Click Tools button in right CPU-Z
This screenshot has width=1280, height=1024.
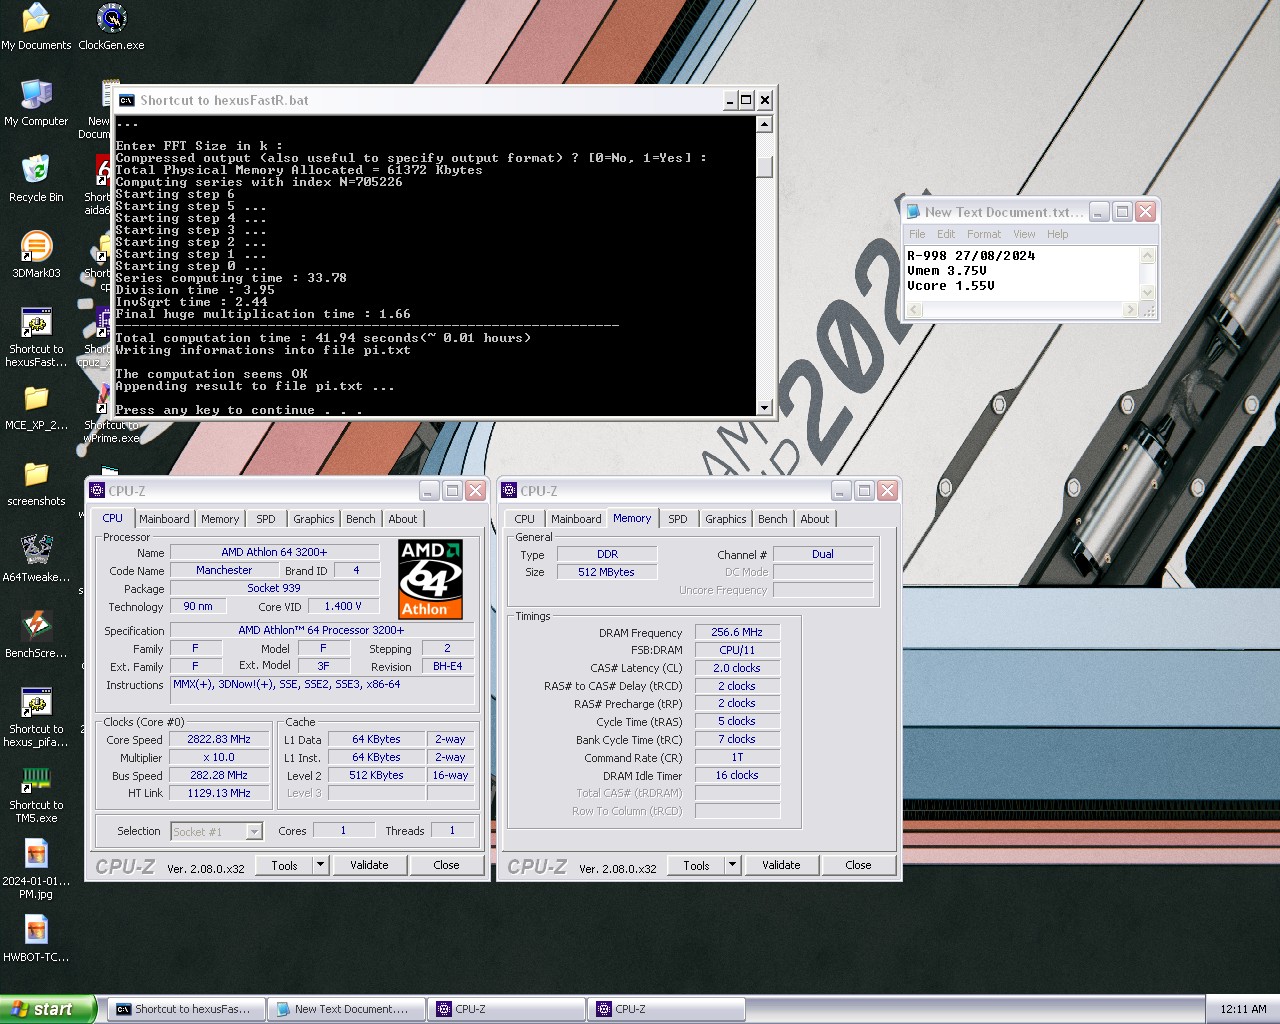(x=697, y=865)
